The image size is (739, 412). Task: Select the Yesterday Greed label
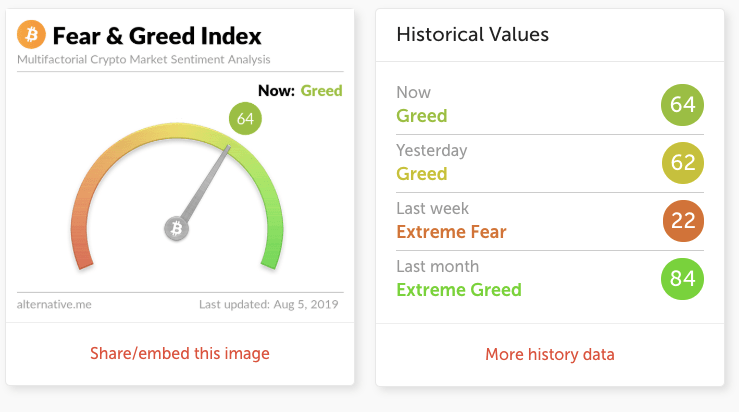tap(422, 174)
